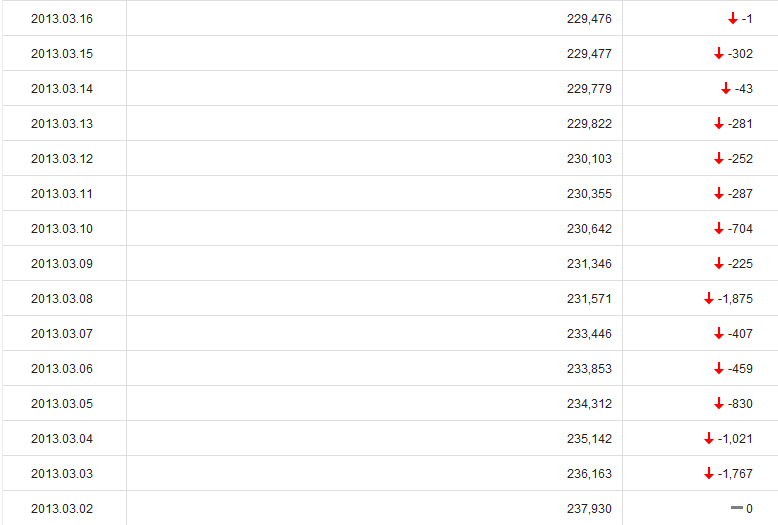Click the red down arrow beside -704
This screenshot has height=525, width=778.
click(718, 229)
